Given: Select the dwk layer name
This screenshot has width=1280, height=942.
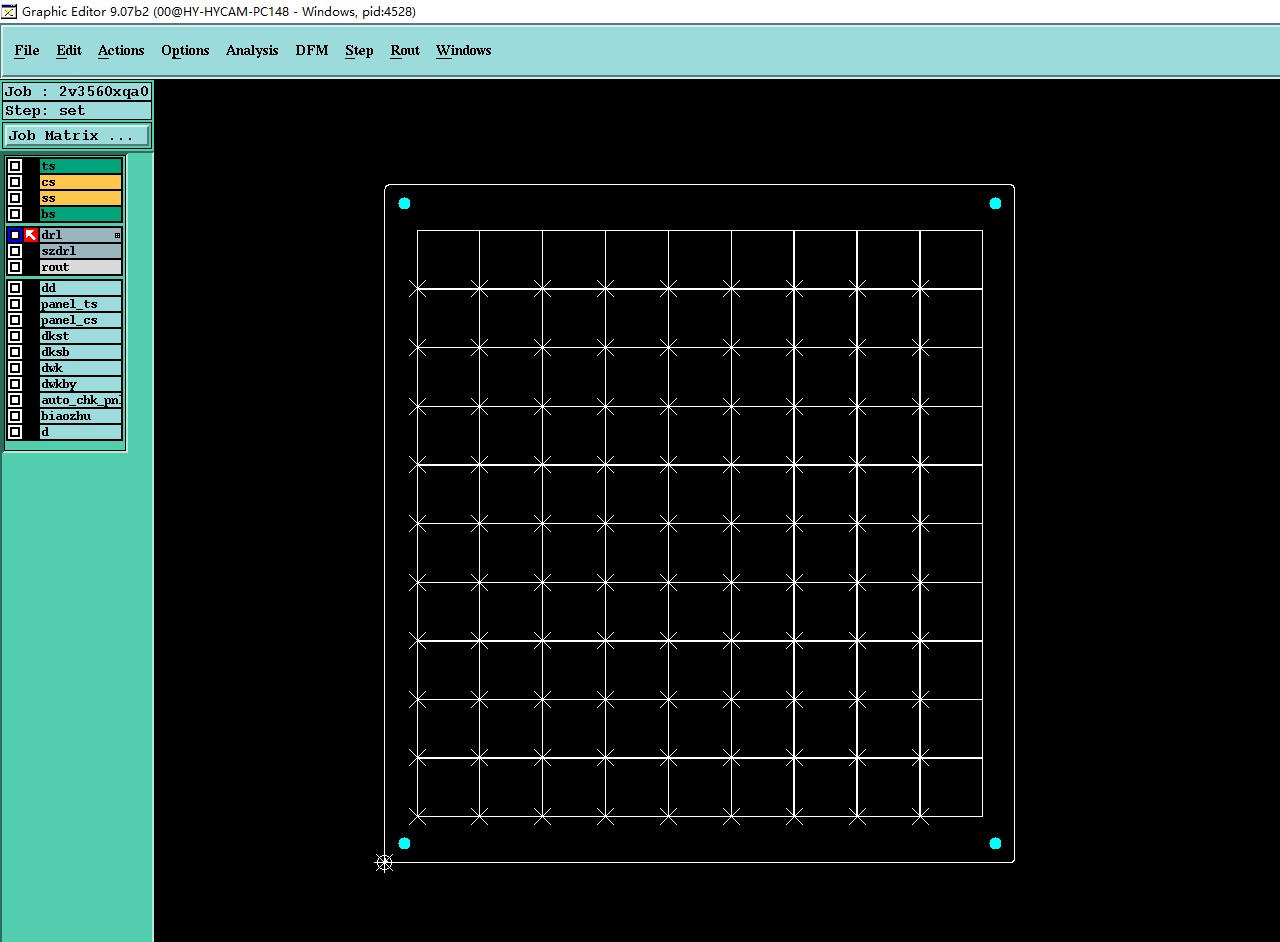Looking at the screenshot, I should point(81,368).
